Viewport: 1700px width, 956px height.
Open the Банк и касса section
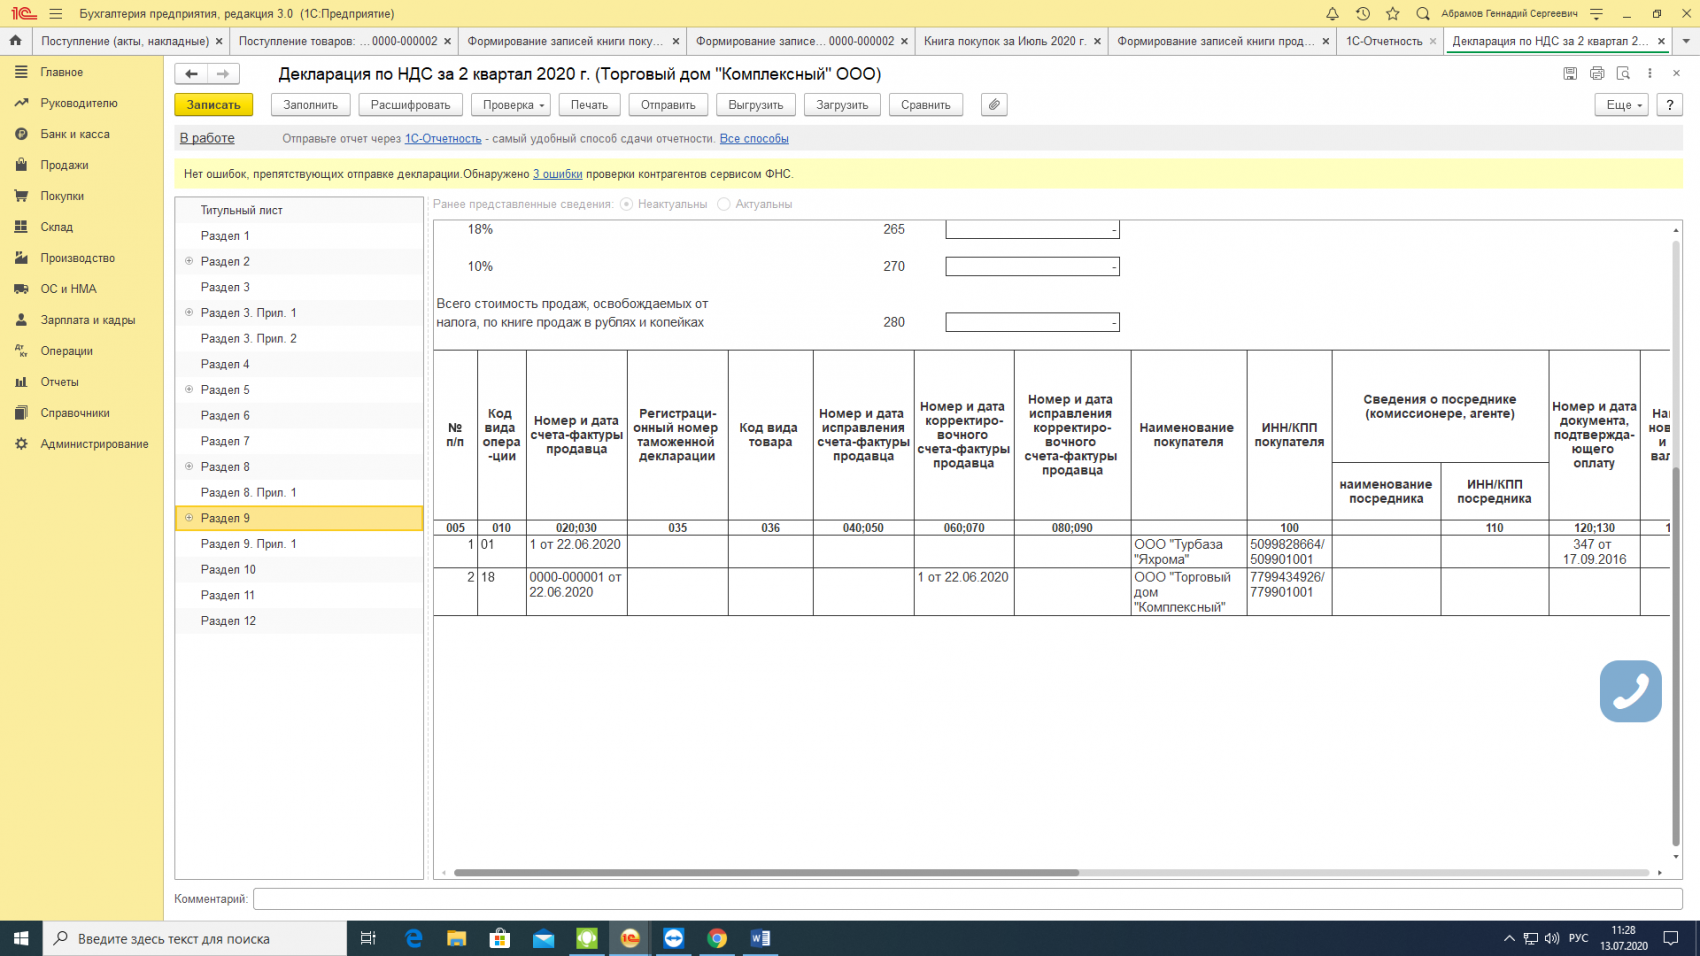coord(75,134)
